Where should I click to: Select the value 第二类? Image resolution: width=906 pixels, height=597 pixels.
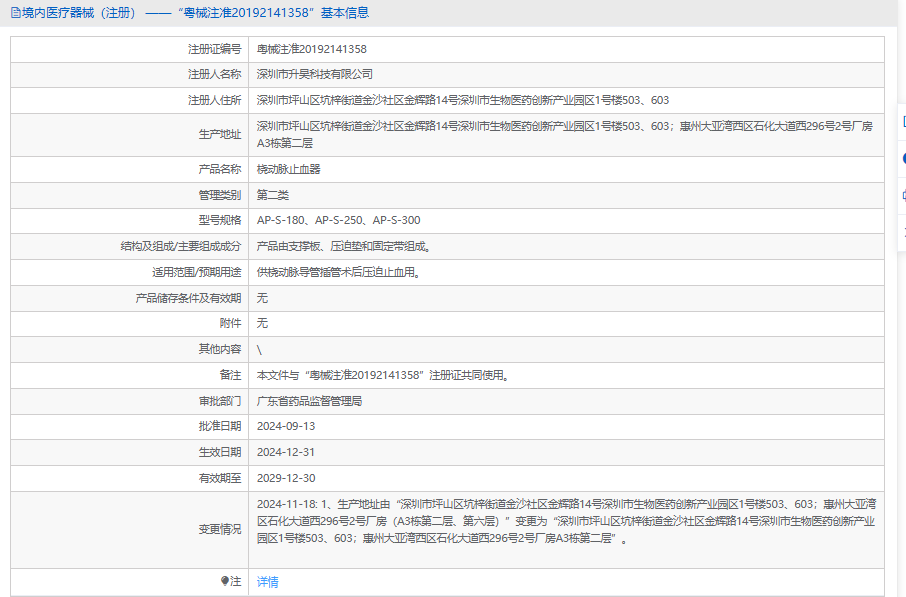pos(273,195)
